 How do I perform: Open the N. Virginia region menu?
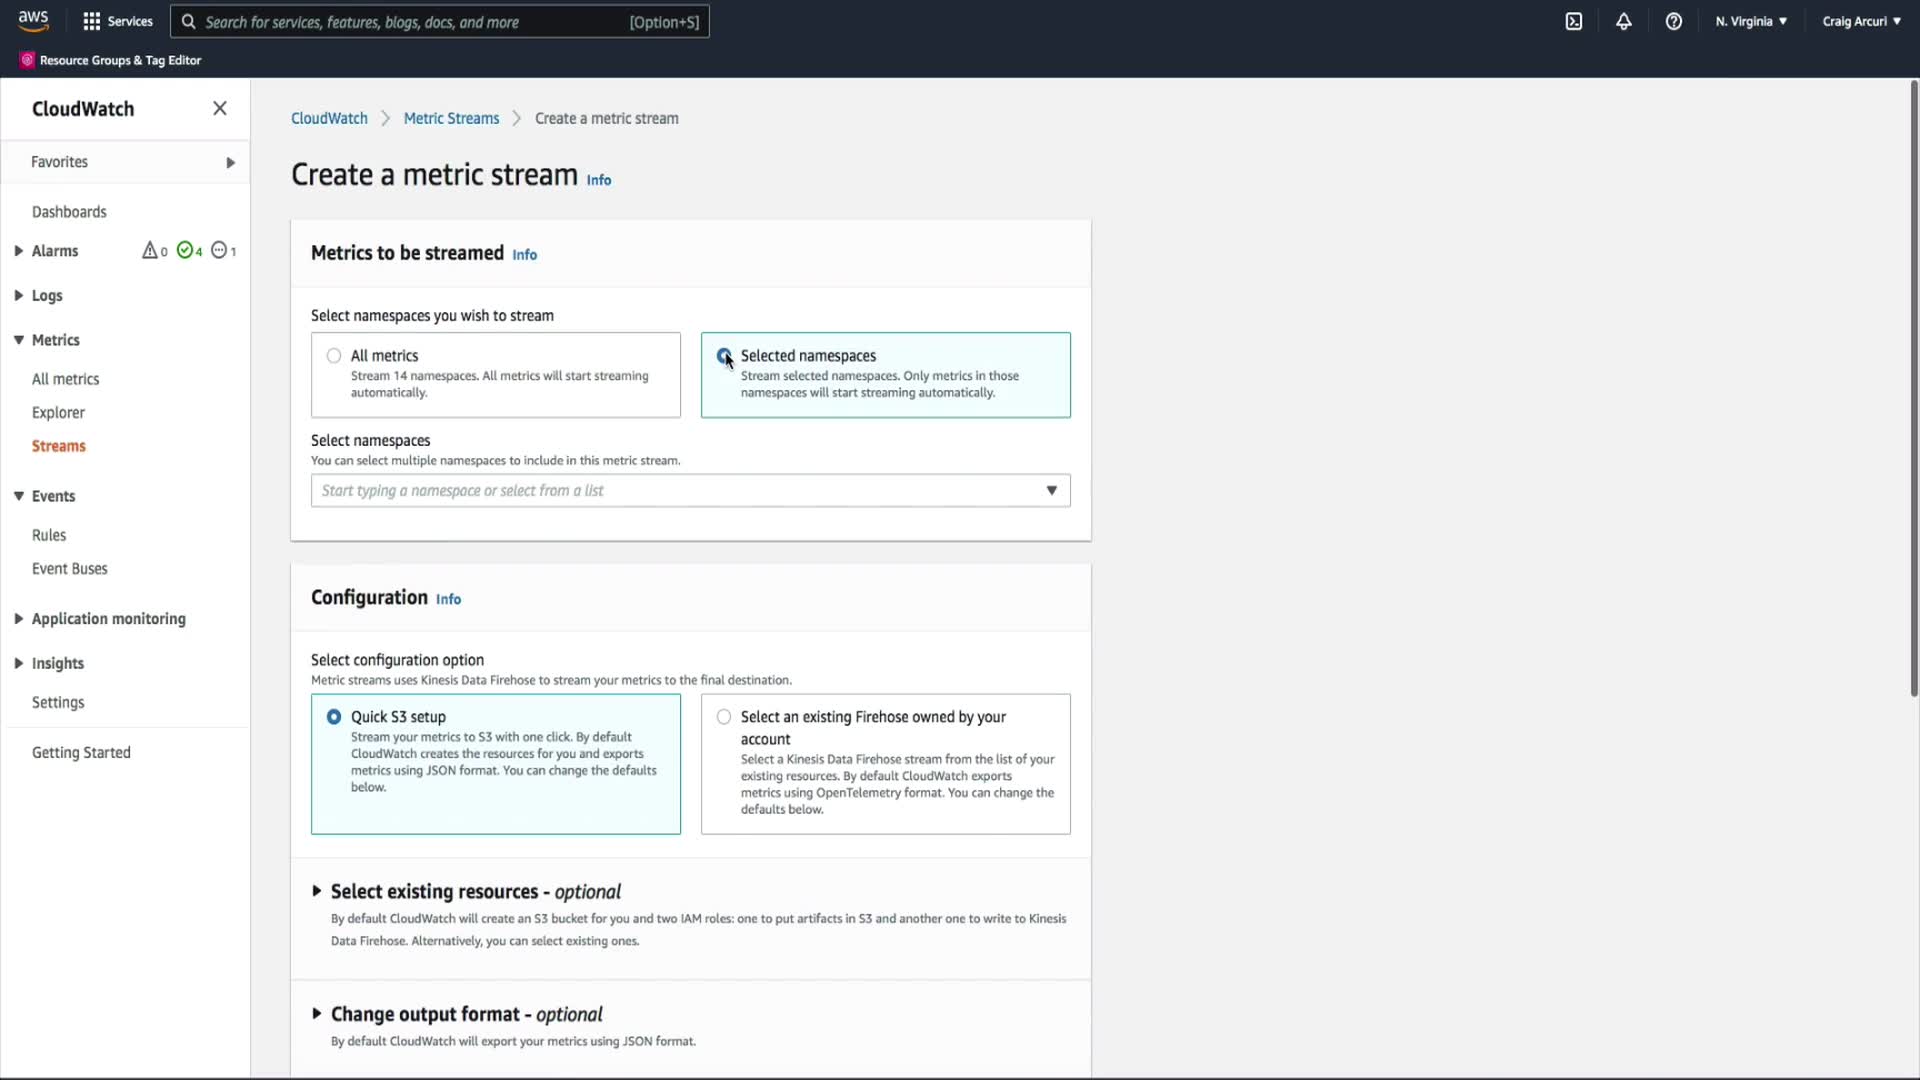(x=1751, y=21)
